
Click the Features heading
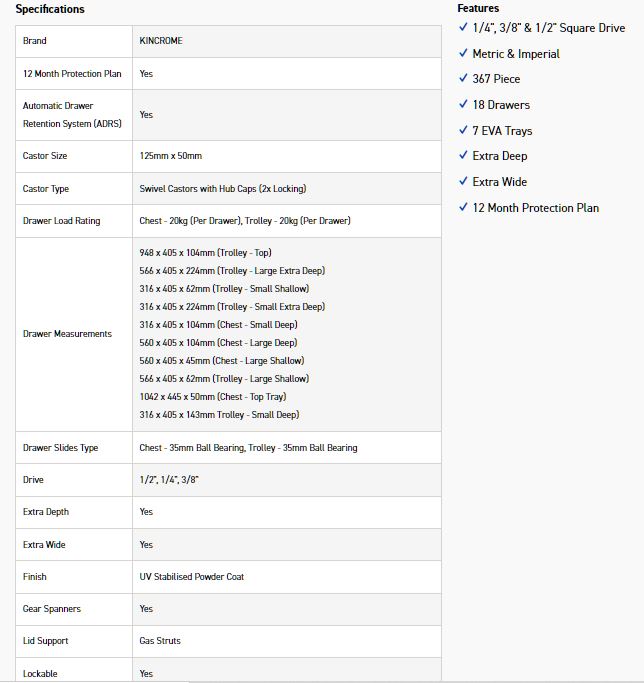pos(478,8)
